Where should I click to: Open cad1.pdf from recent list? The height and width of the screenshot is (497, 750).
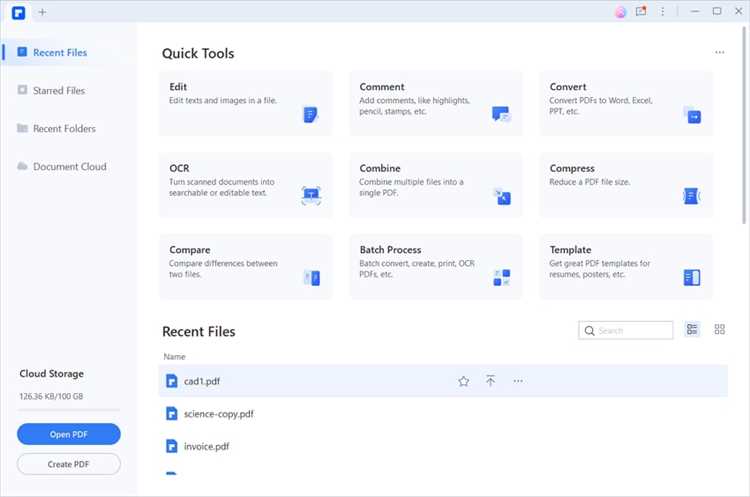tap(443, 381)
